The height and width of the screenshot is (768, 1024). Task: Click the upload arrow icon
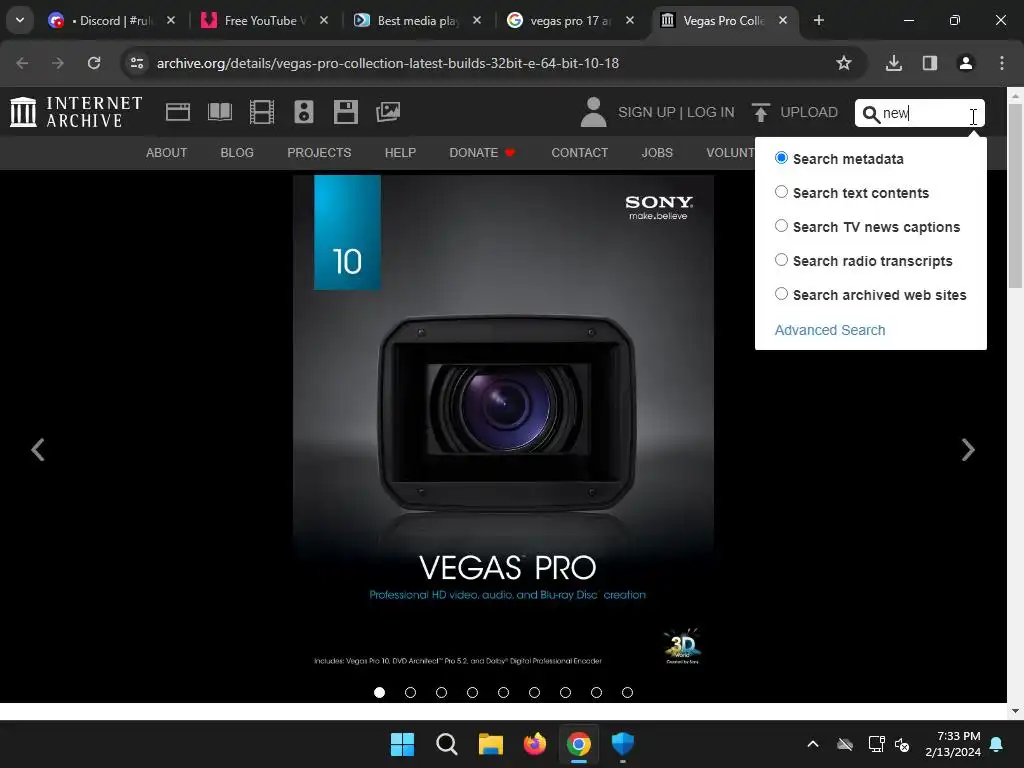pos(760,112)
